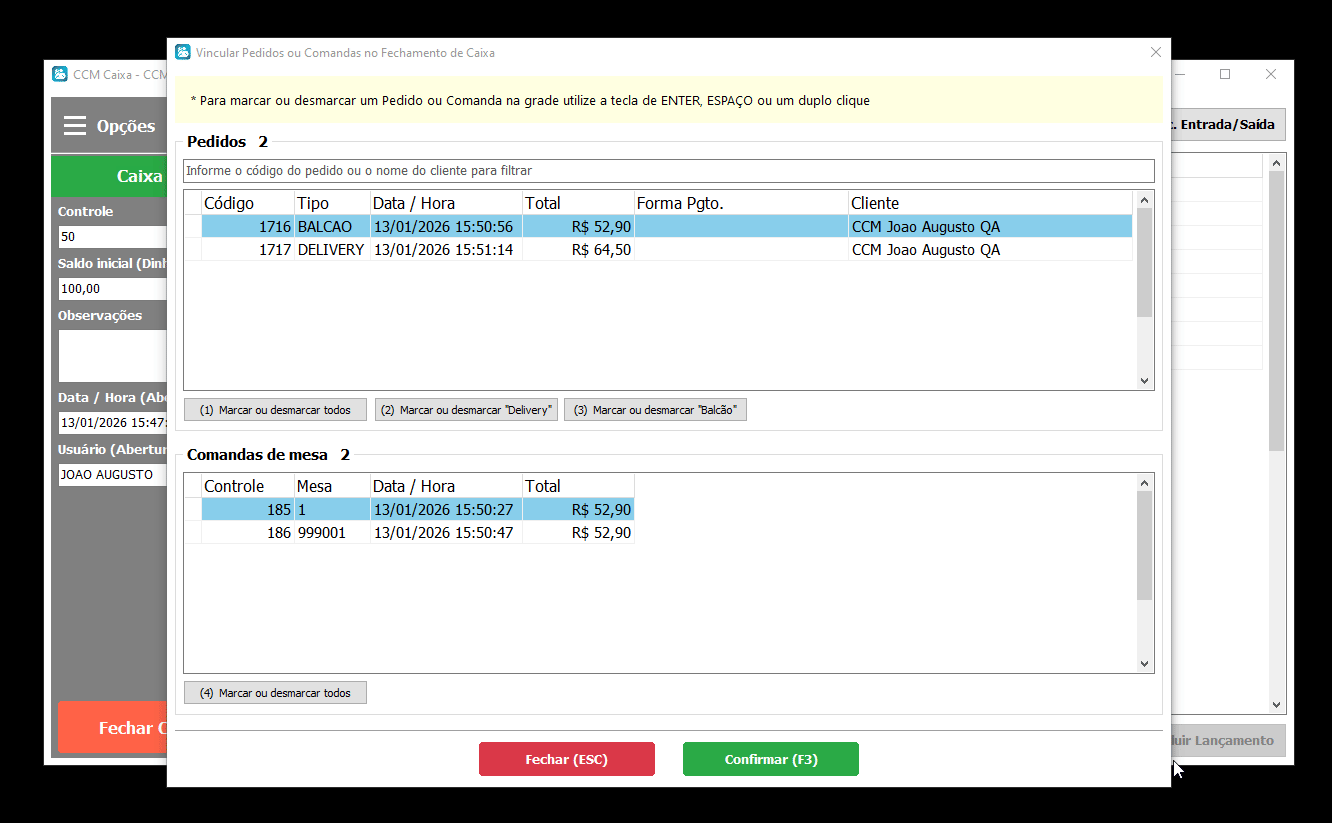
Task: Sort by Código column header
Action: tap(247, 203)
